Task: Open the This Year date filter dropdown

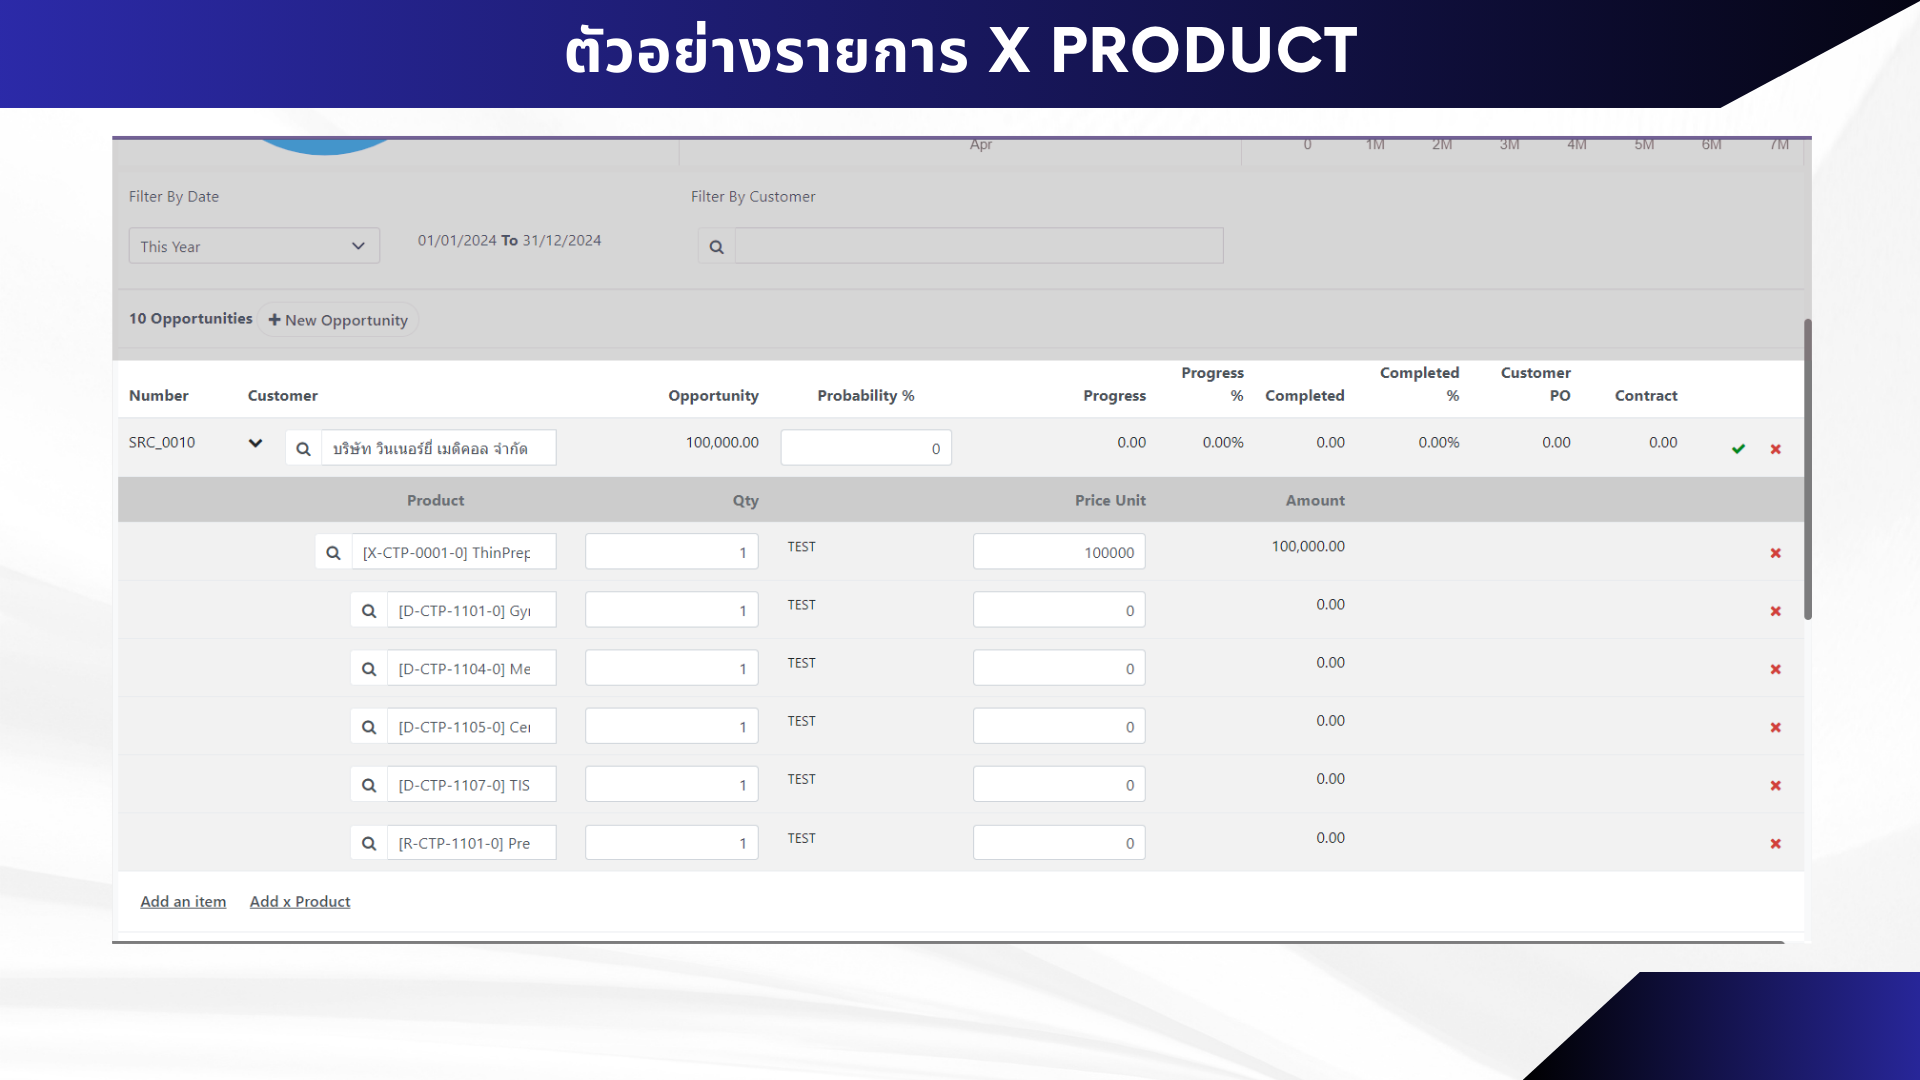Action: tap(254, 246)
